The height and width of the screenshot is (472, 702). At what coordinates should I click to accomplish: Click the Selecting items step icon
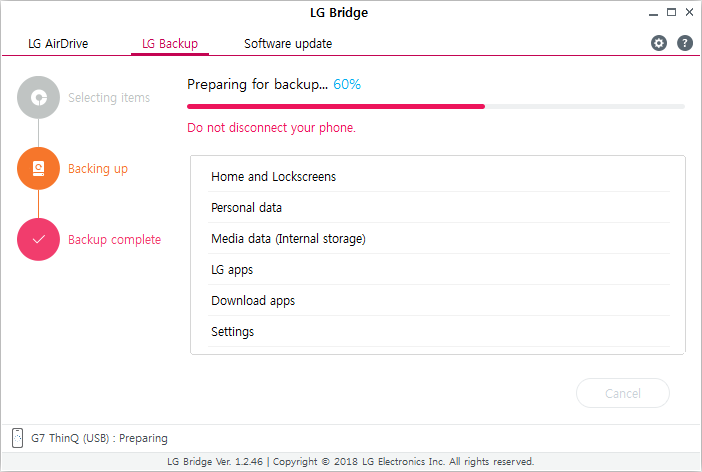click(39, 98)
